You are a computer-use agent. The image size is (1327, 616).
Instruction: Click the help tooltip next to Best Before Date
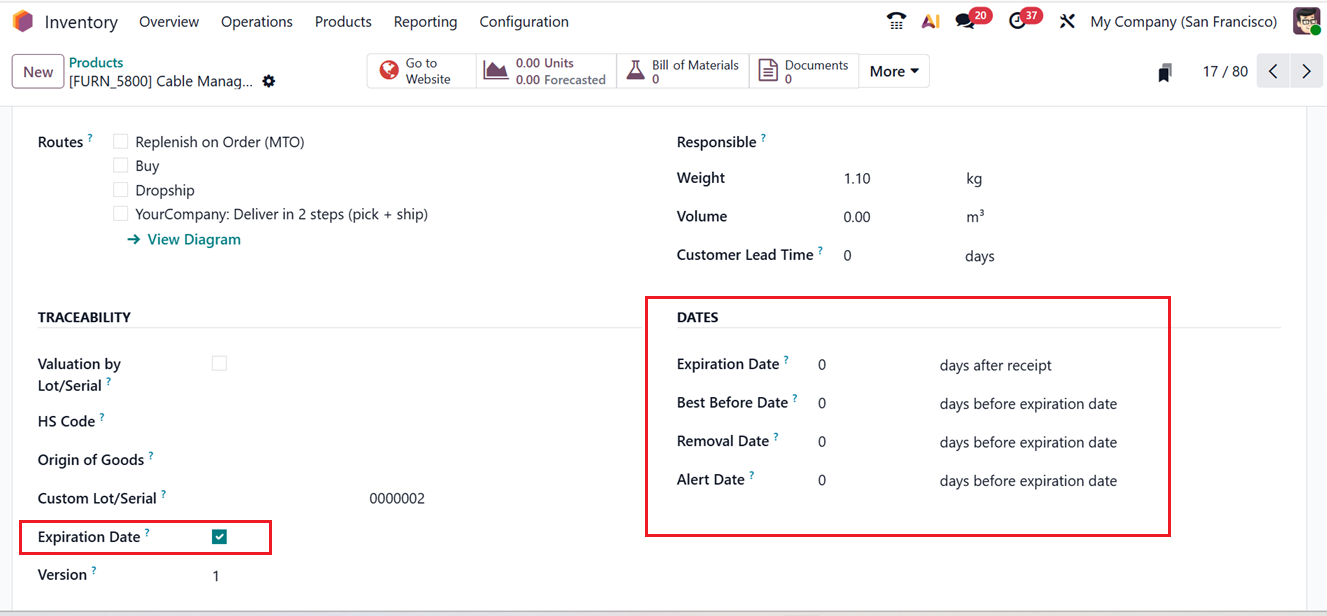(795, 398)
